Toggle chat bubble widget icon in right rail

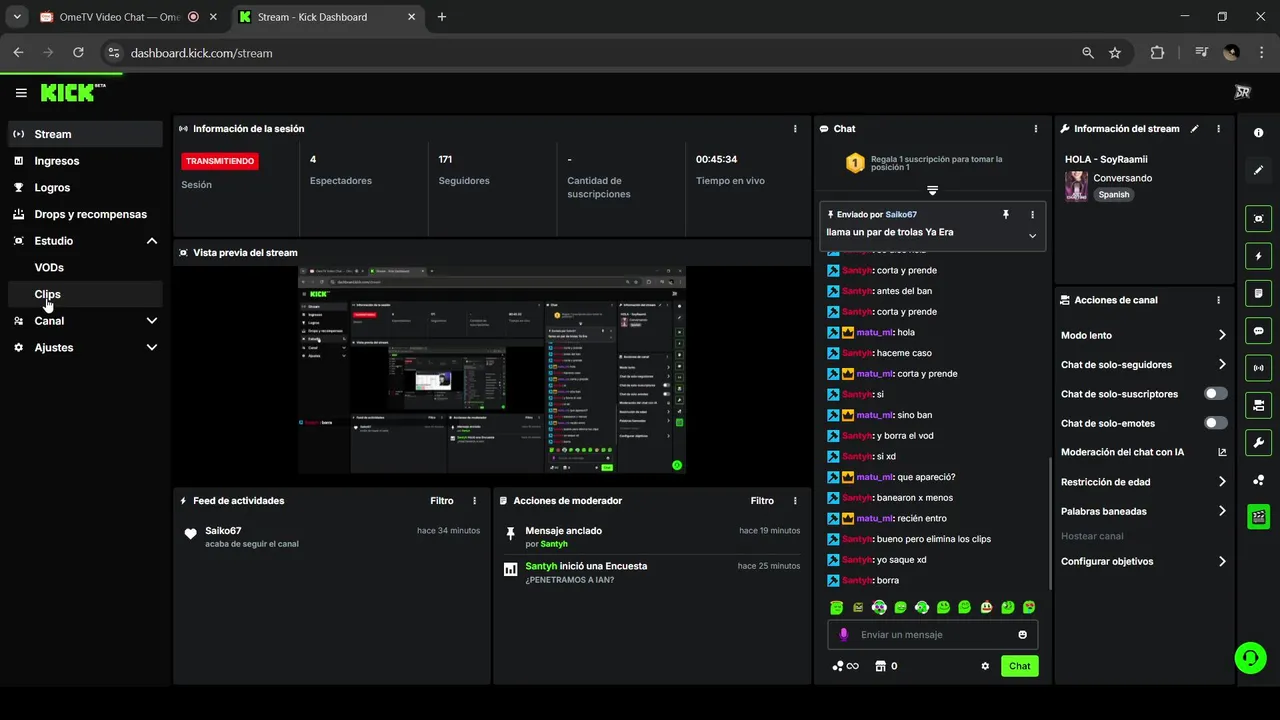coord(1258,331)
